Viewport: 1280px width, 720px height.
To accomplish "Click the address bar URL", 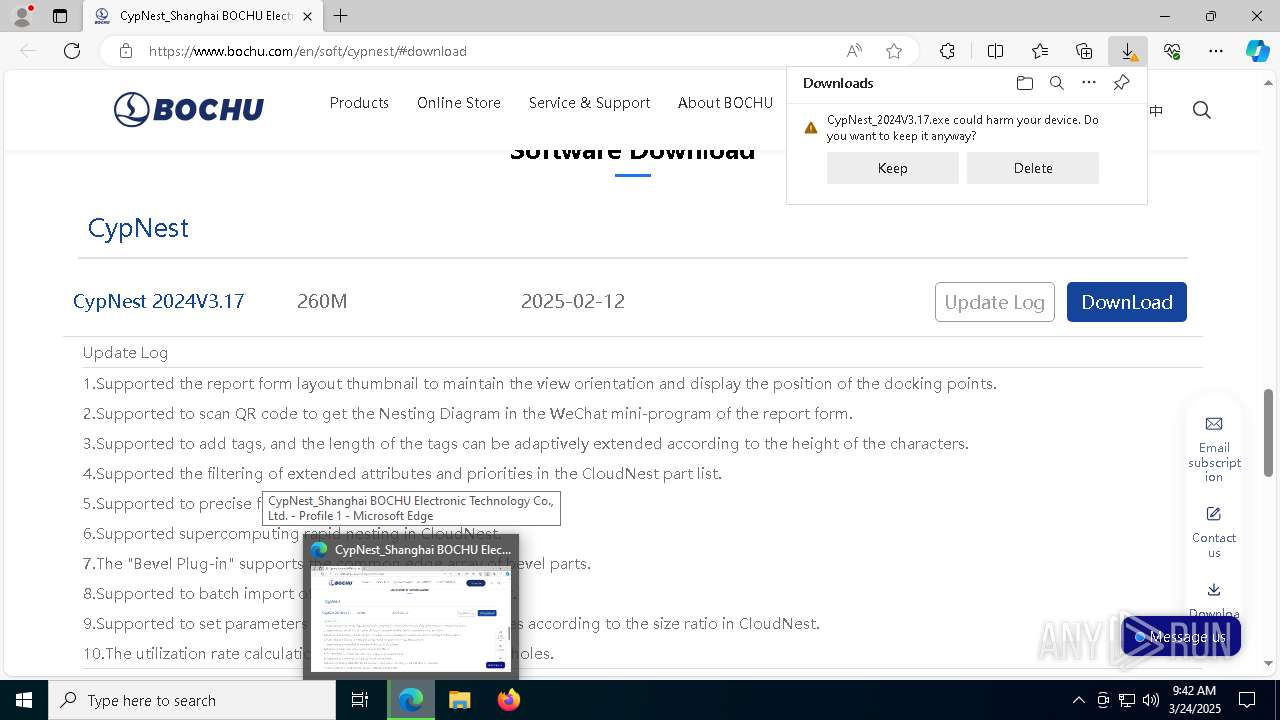I will tap(308, 51).
